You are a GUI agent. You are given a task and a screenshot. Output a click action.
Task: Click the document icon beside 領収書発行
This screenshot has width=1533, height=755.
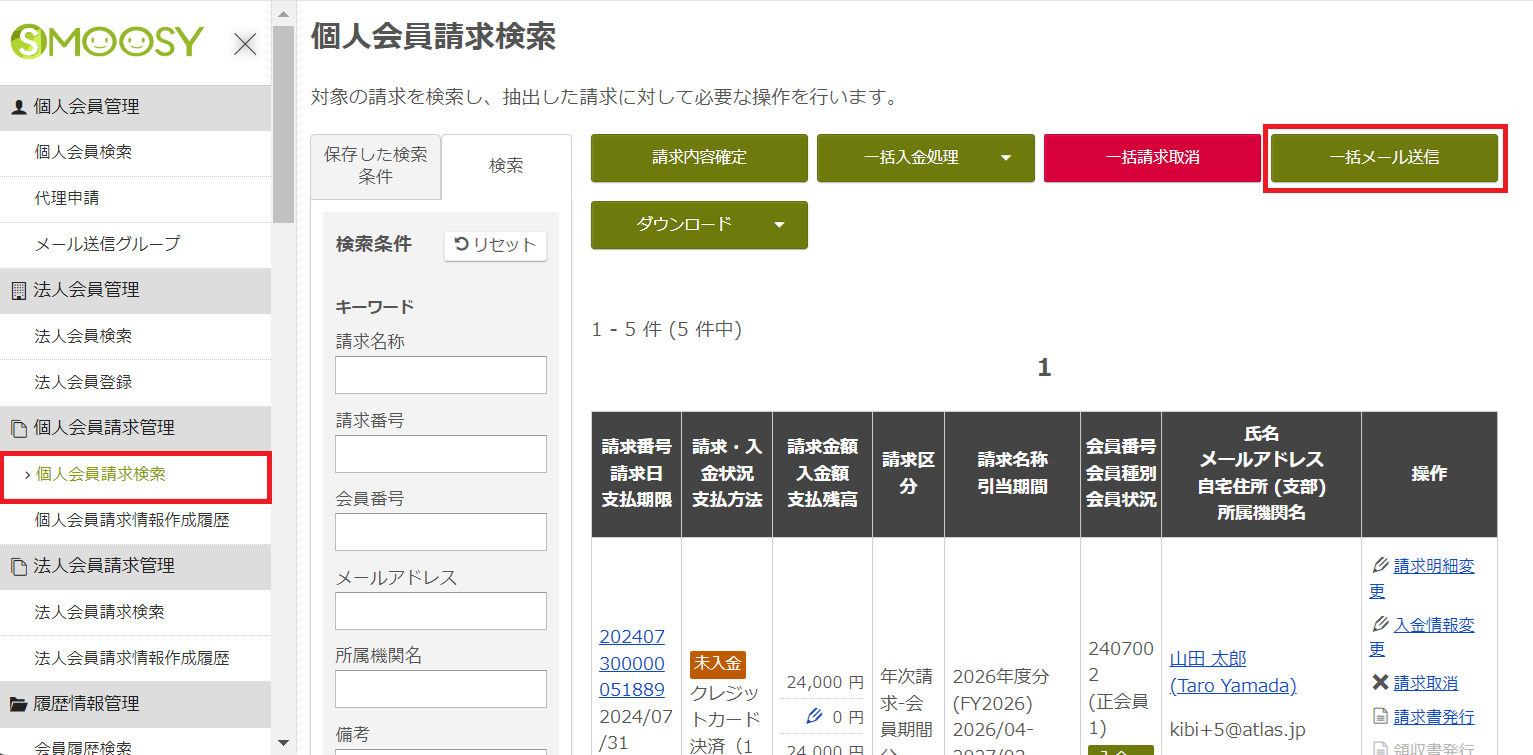click(x=1379, y=748)
